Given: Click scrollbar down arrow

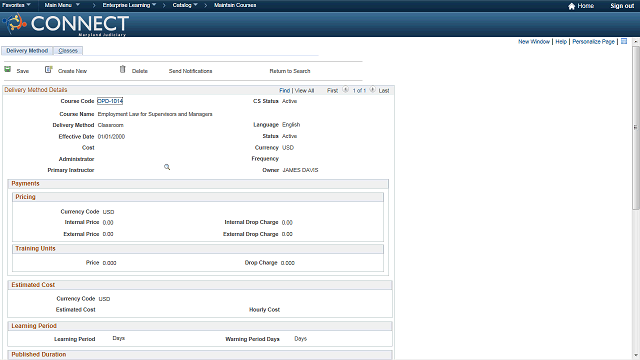Looking at the screenshot, I should pos(636,356).
